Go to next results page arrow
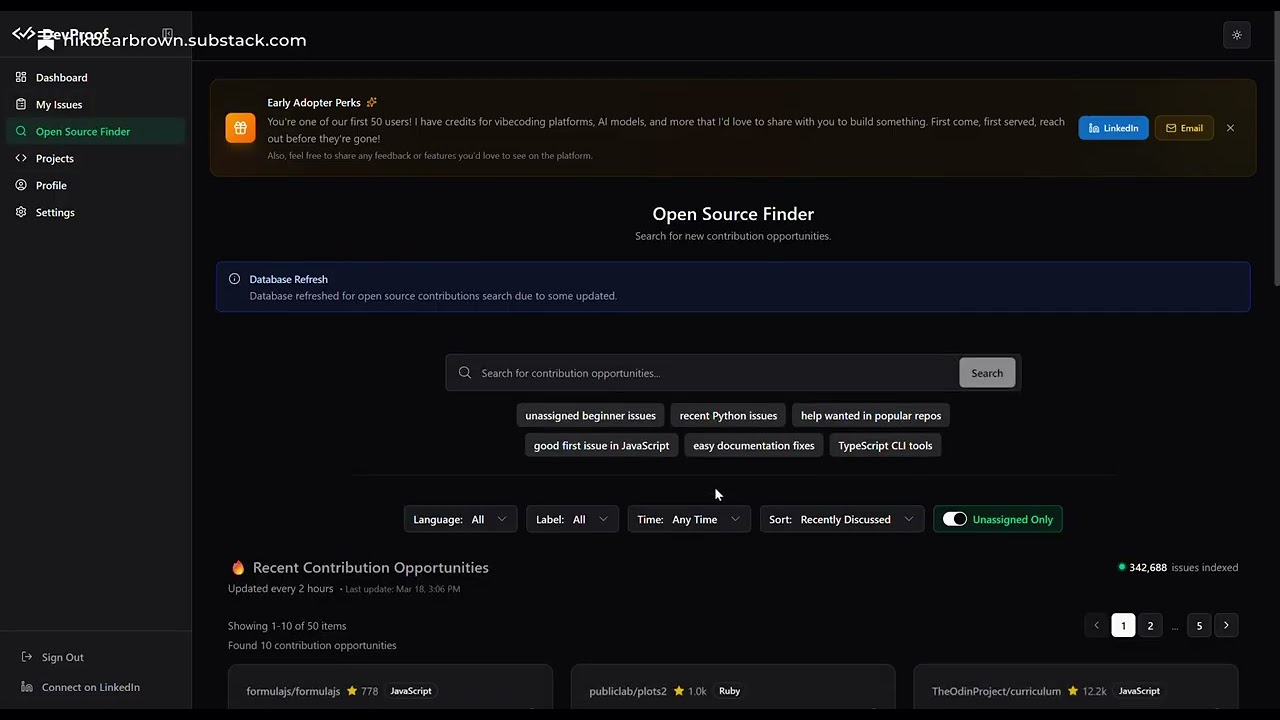The image size is (1280, 720). 1226,626
